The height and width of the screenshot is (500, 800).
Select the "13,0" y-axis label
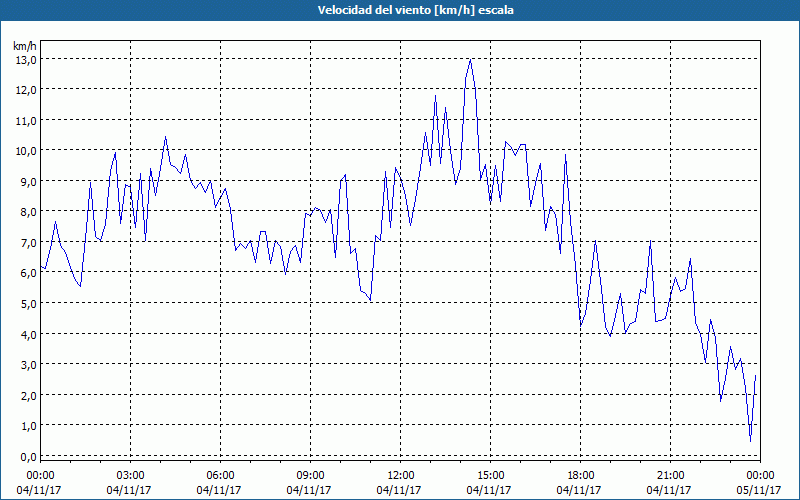coord(26,60)
